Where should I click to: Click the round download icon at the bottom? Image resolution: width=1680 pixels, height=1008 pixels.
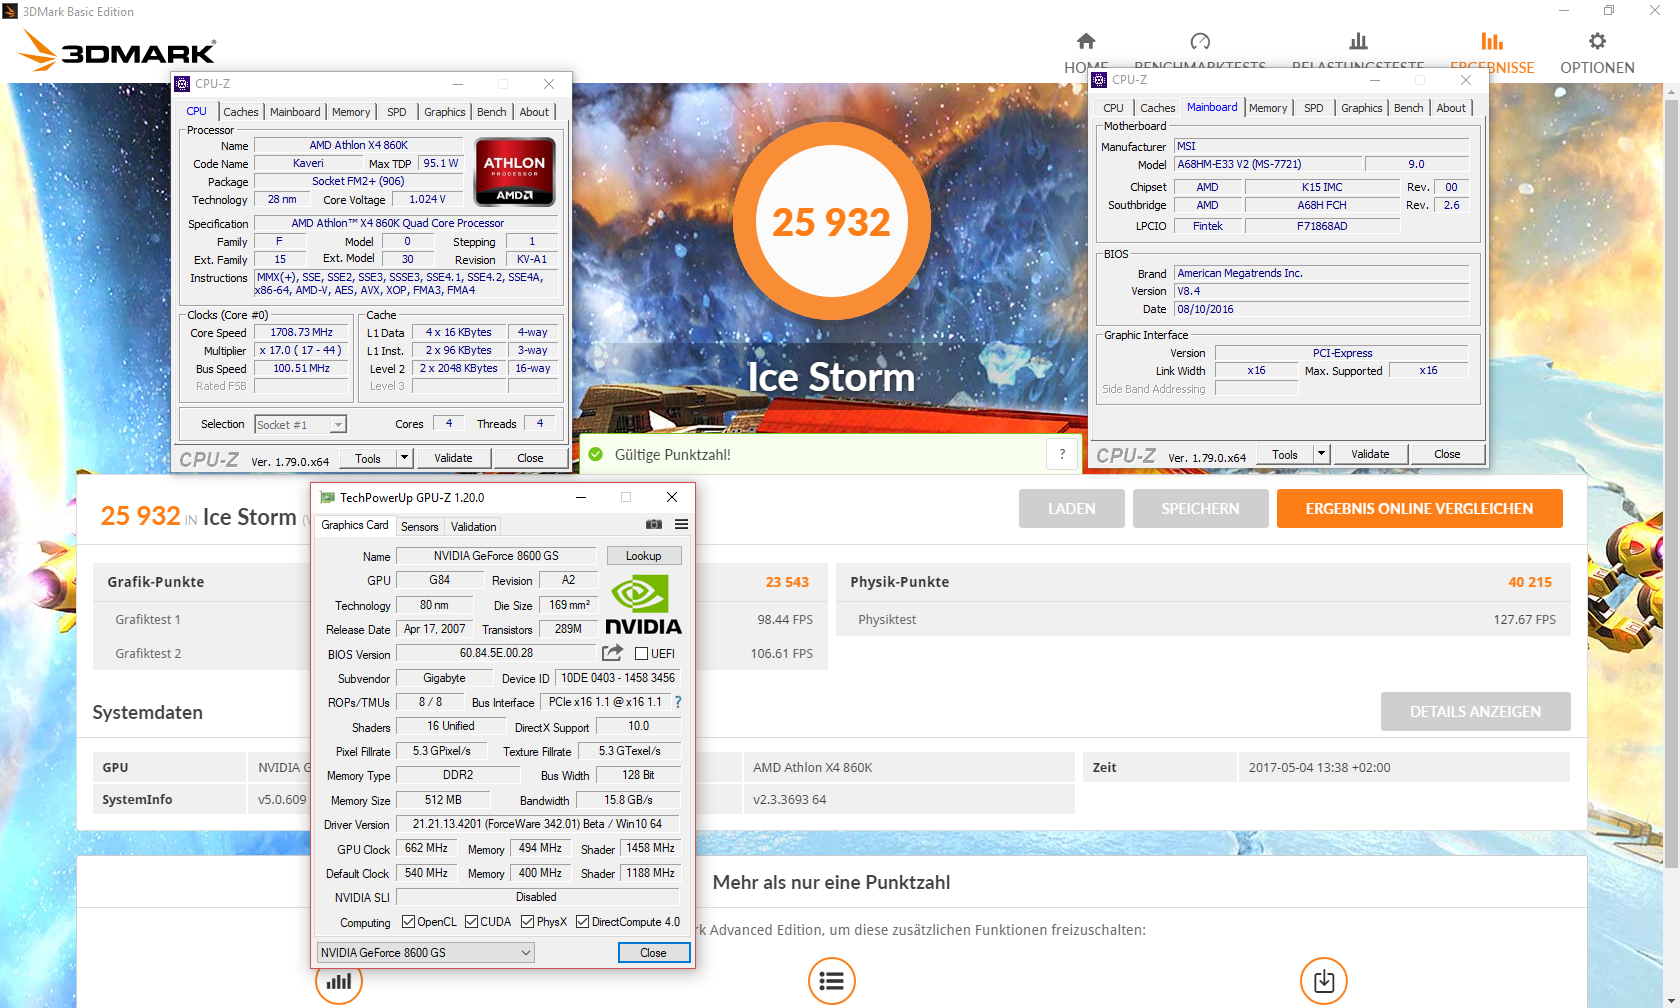[1323, 981]
